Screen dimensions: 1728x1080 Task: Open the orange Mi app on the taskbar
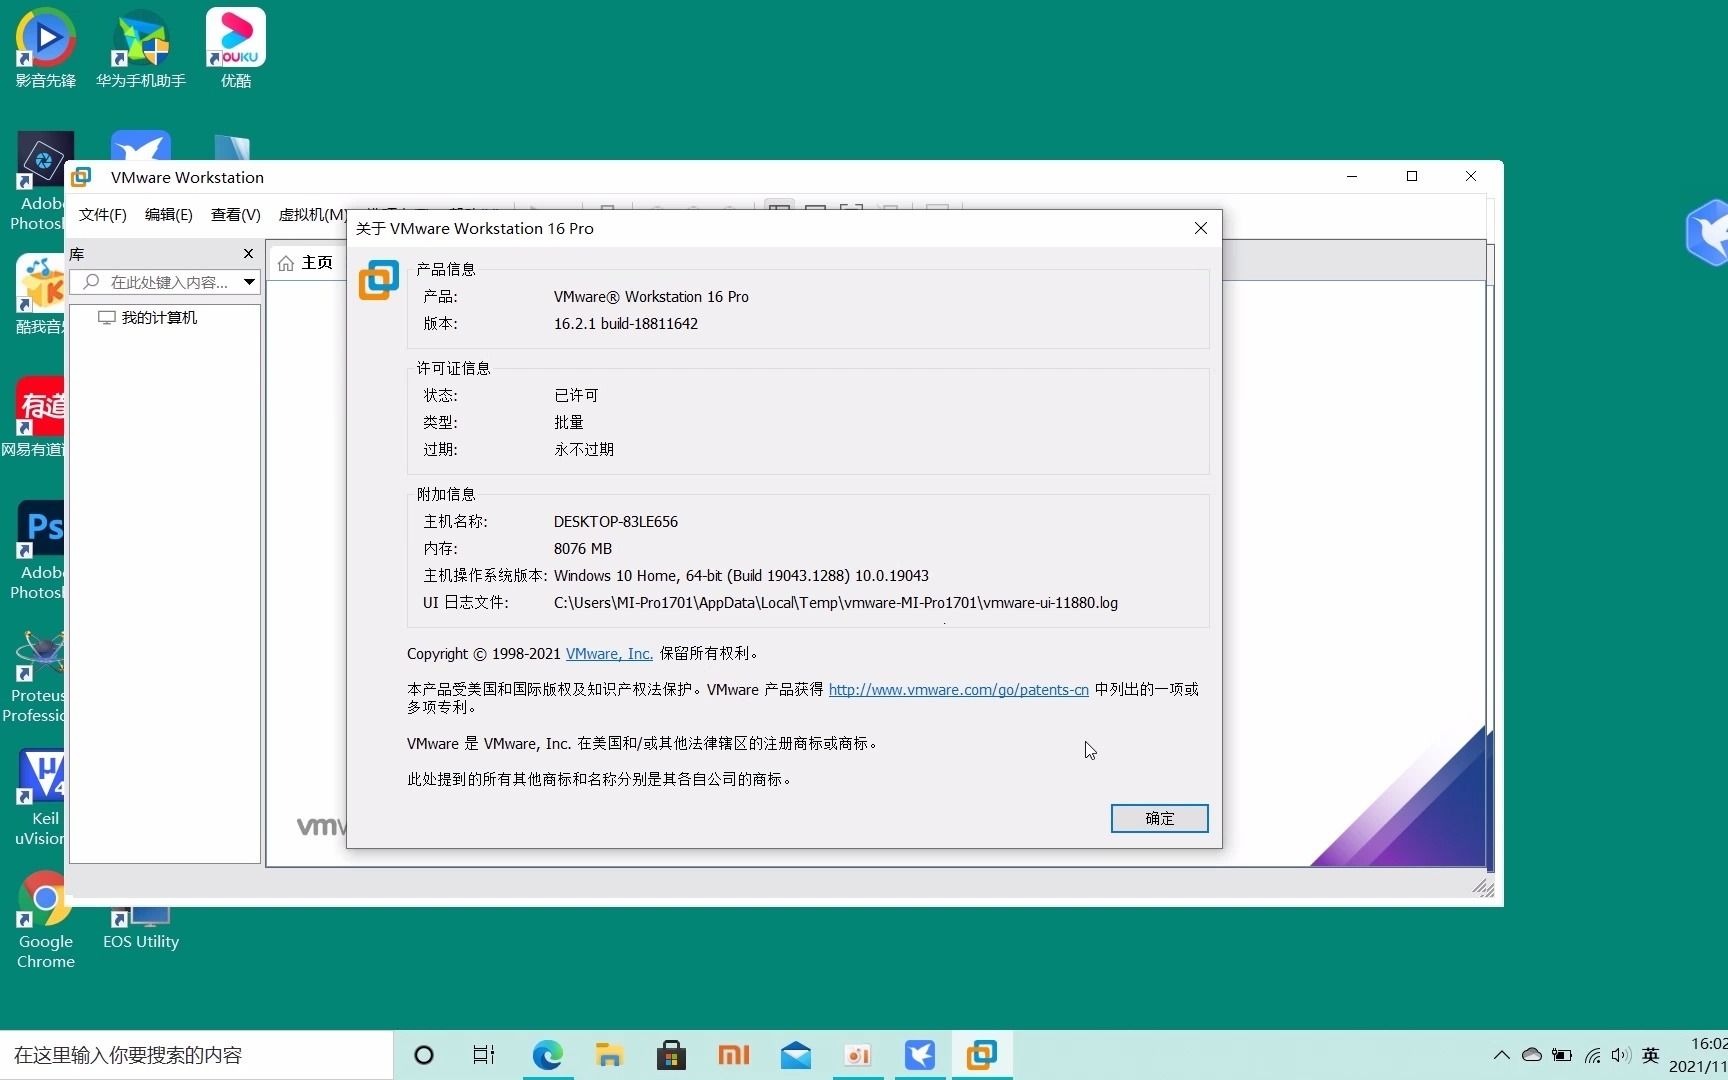click(x=733, y=1055)
